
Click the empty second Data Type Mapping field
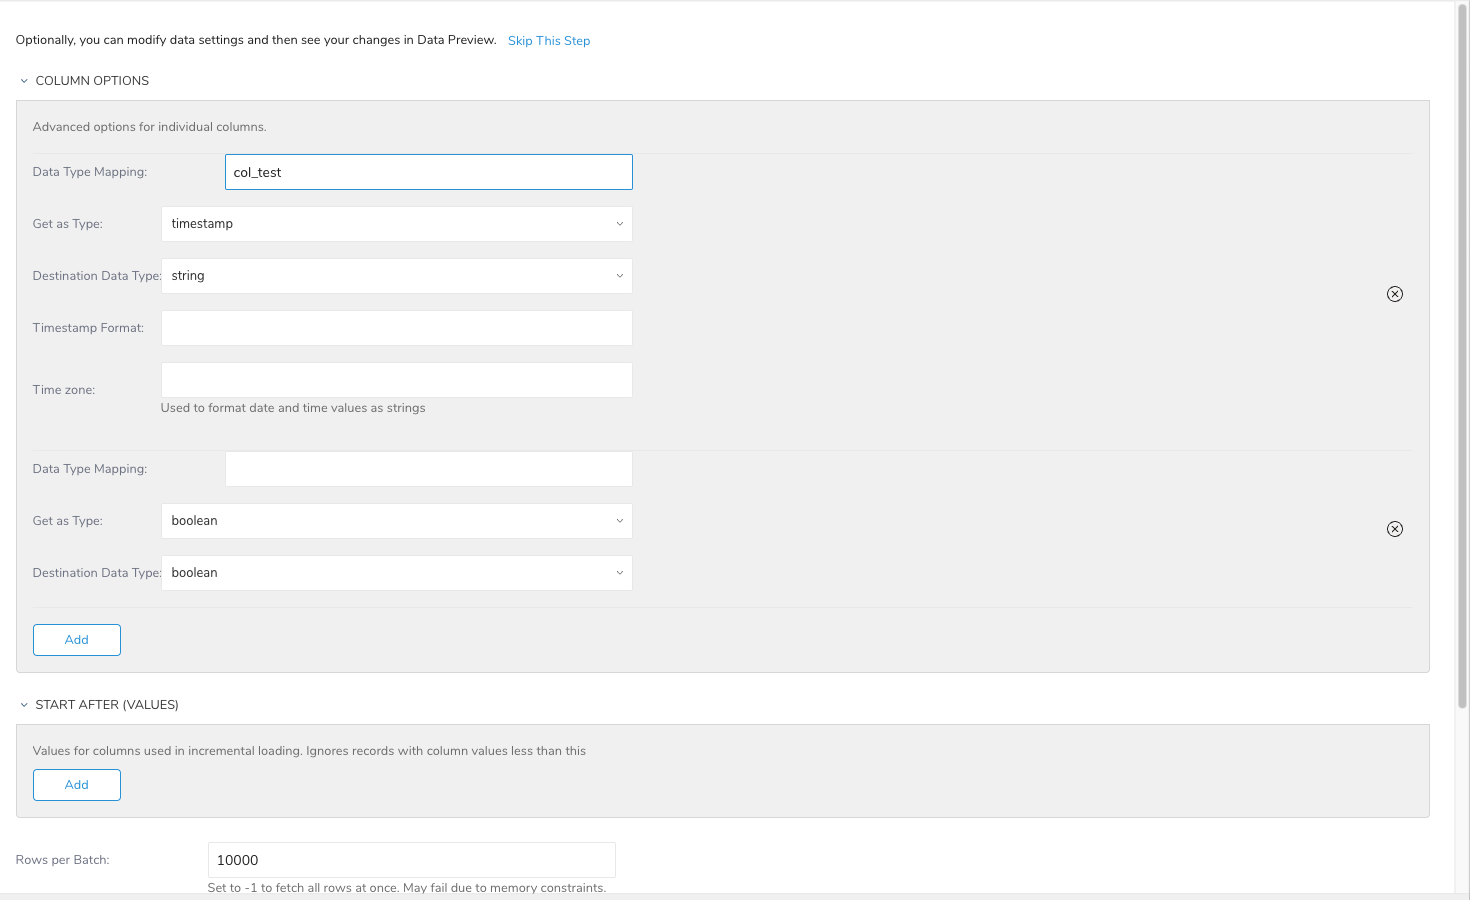point(428,469)
